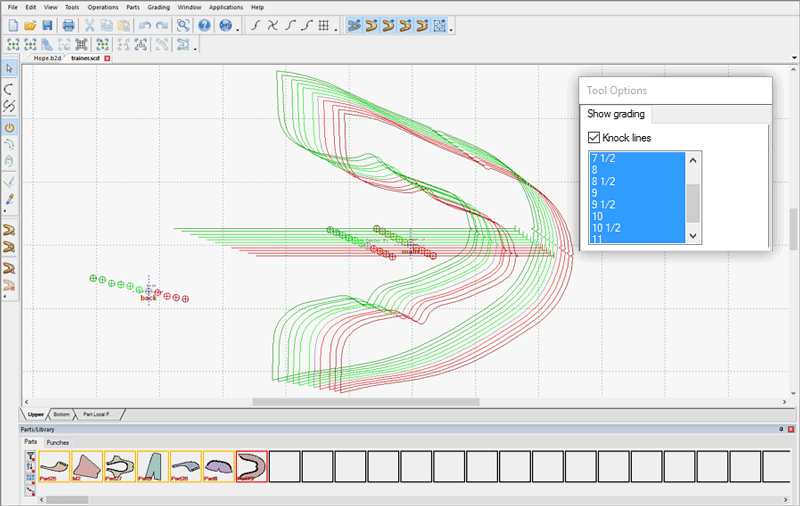Select size 10 1/2 in grading list
The image size is (800, 506).
(637, 228)
